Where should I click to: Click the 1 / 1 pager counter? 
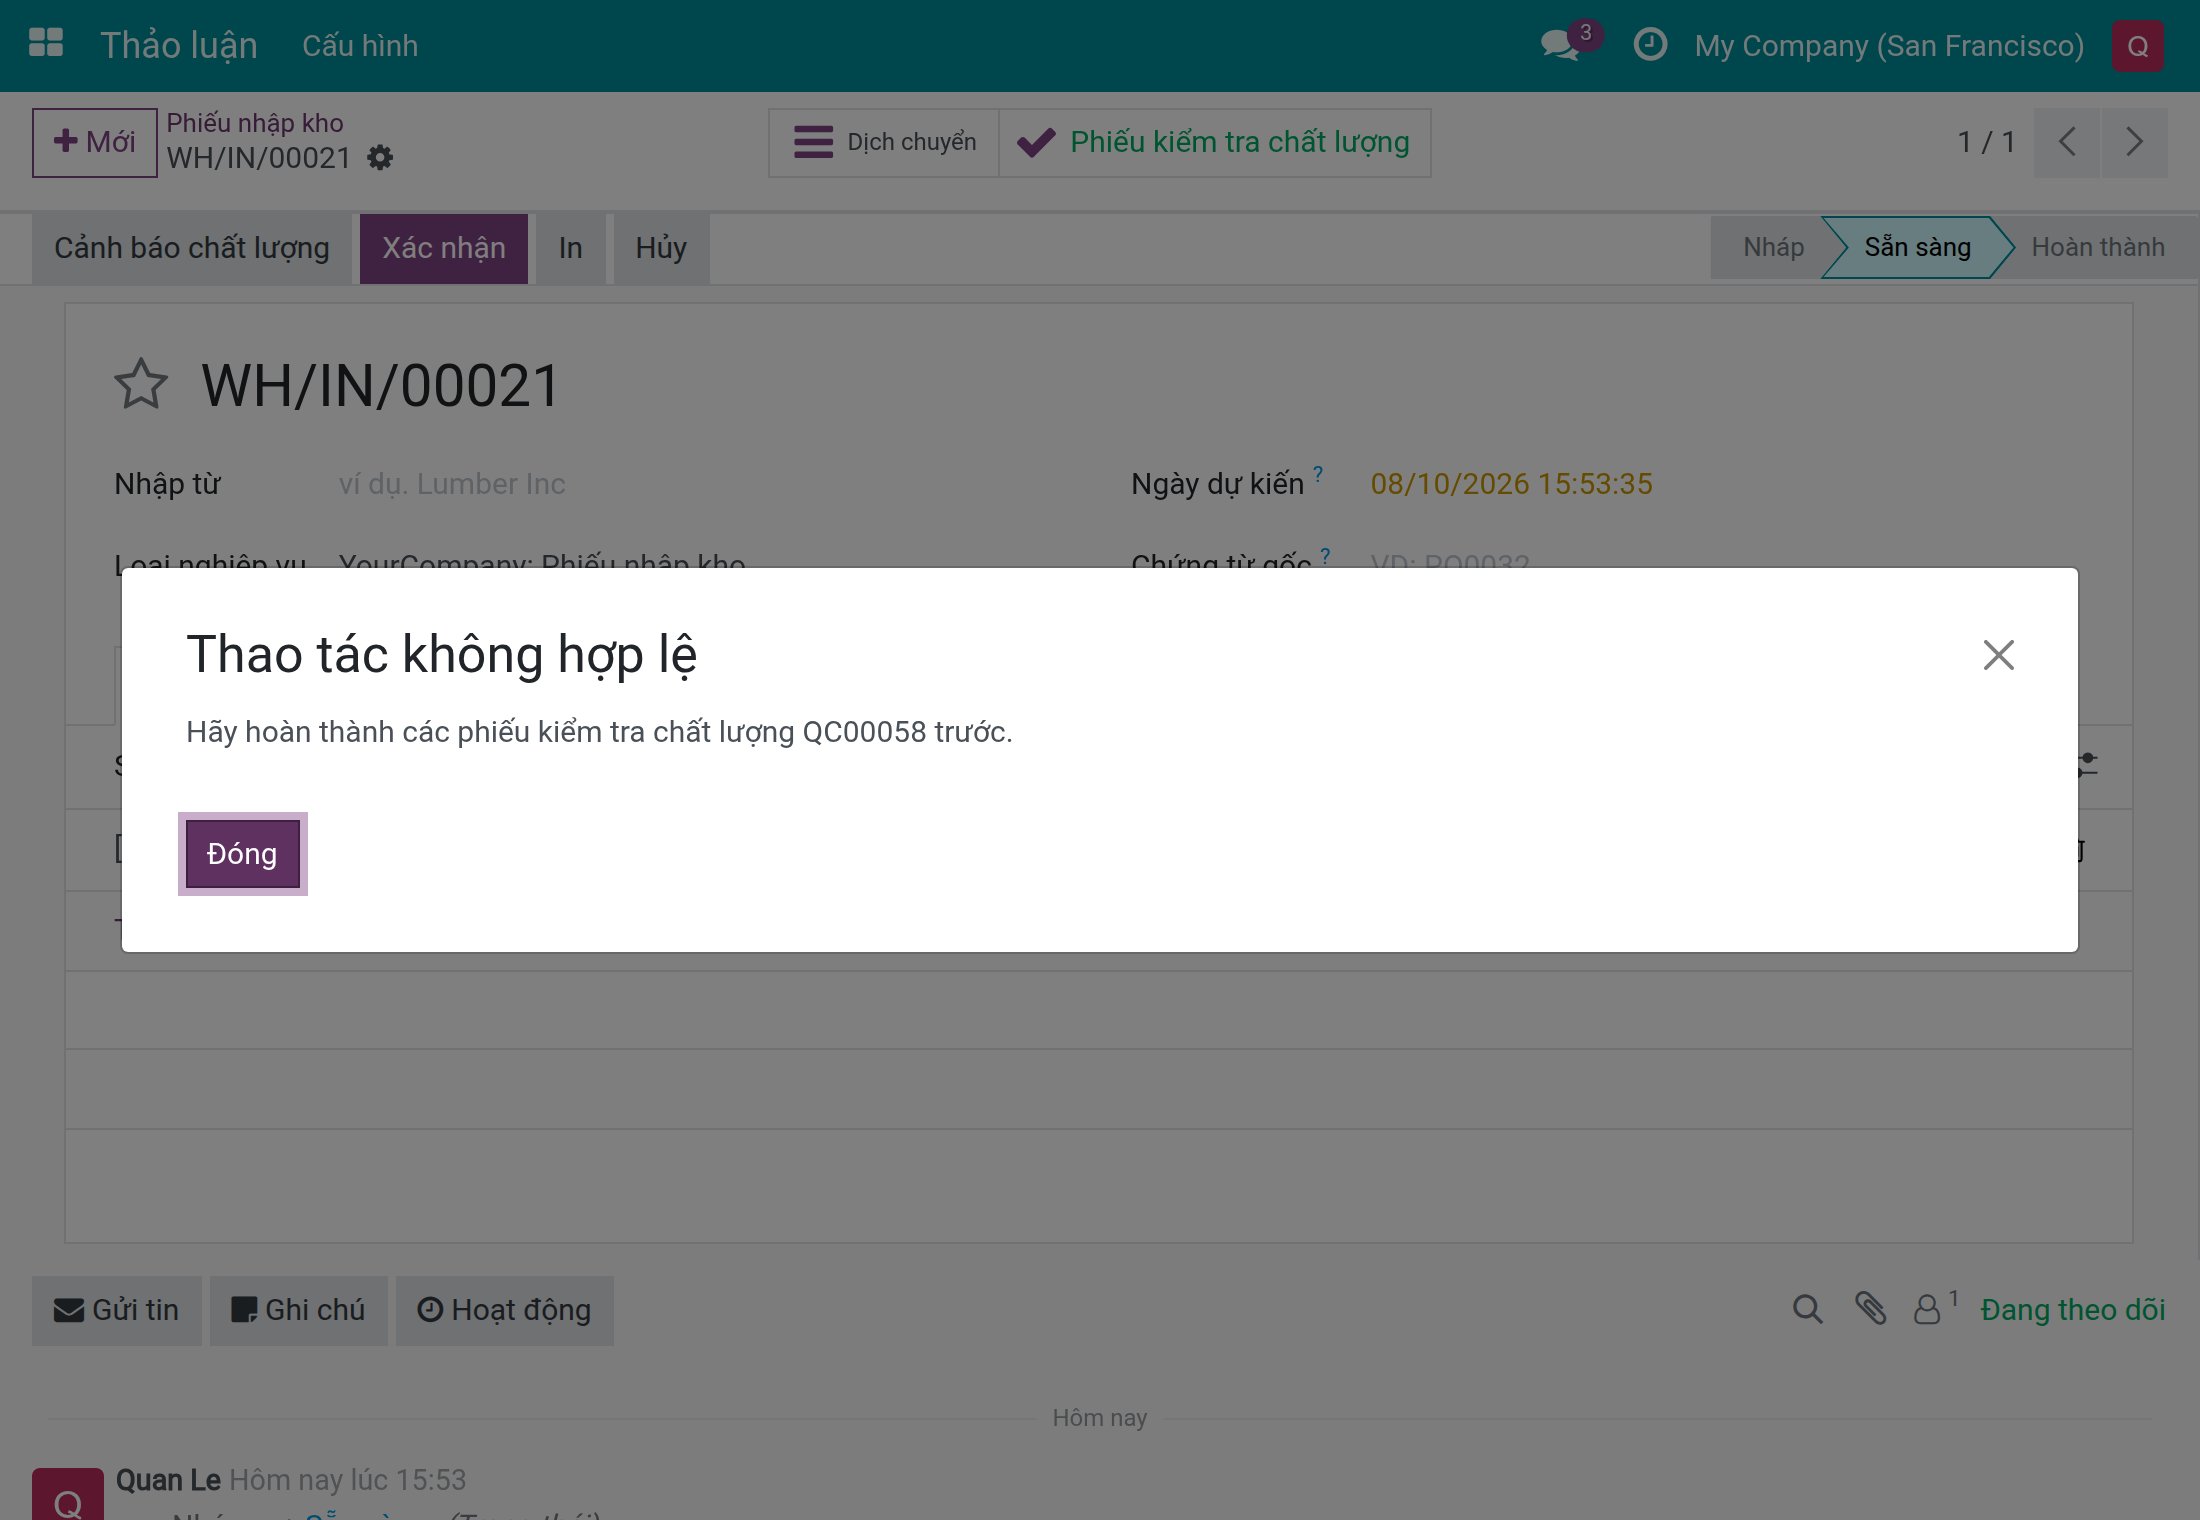1986,142
